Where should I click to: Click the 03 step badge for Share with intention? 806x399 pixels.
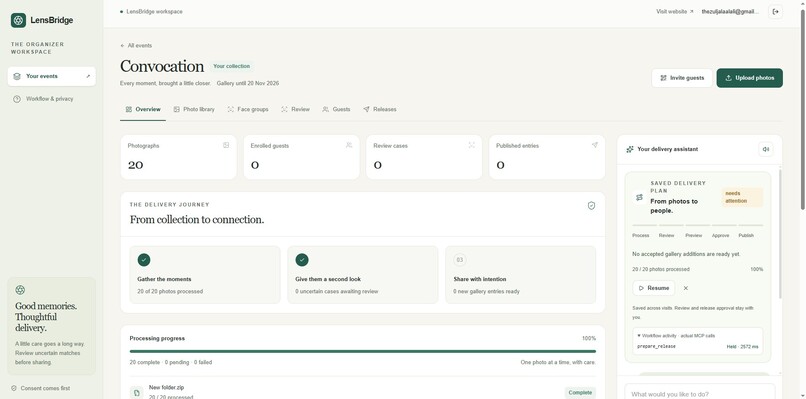460,260
